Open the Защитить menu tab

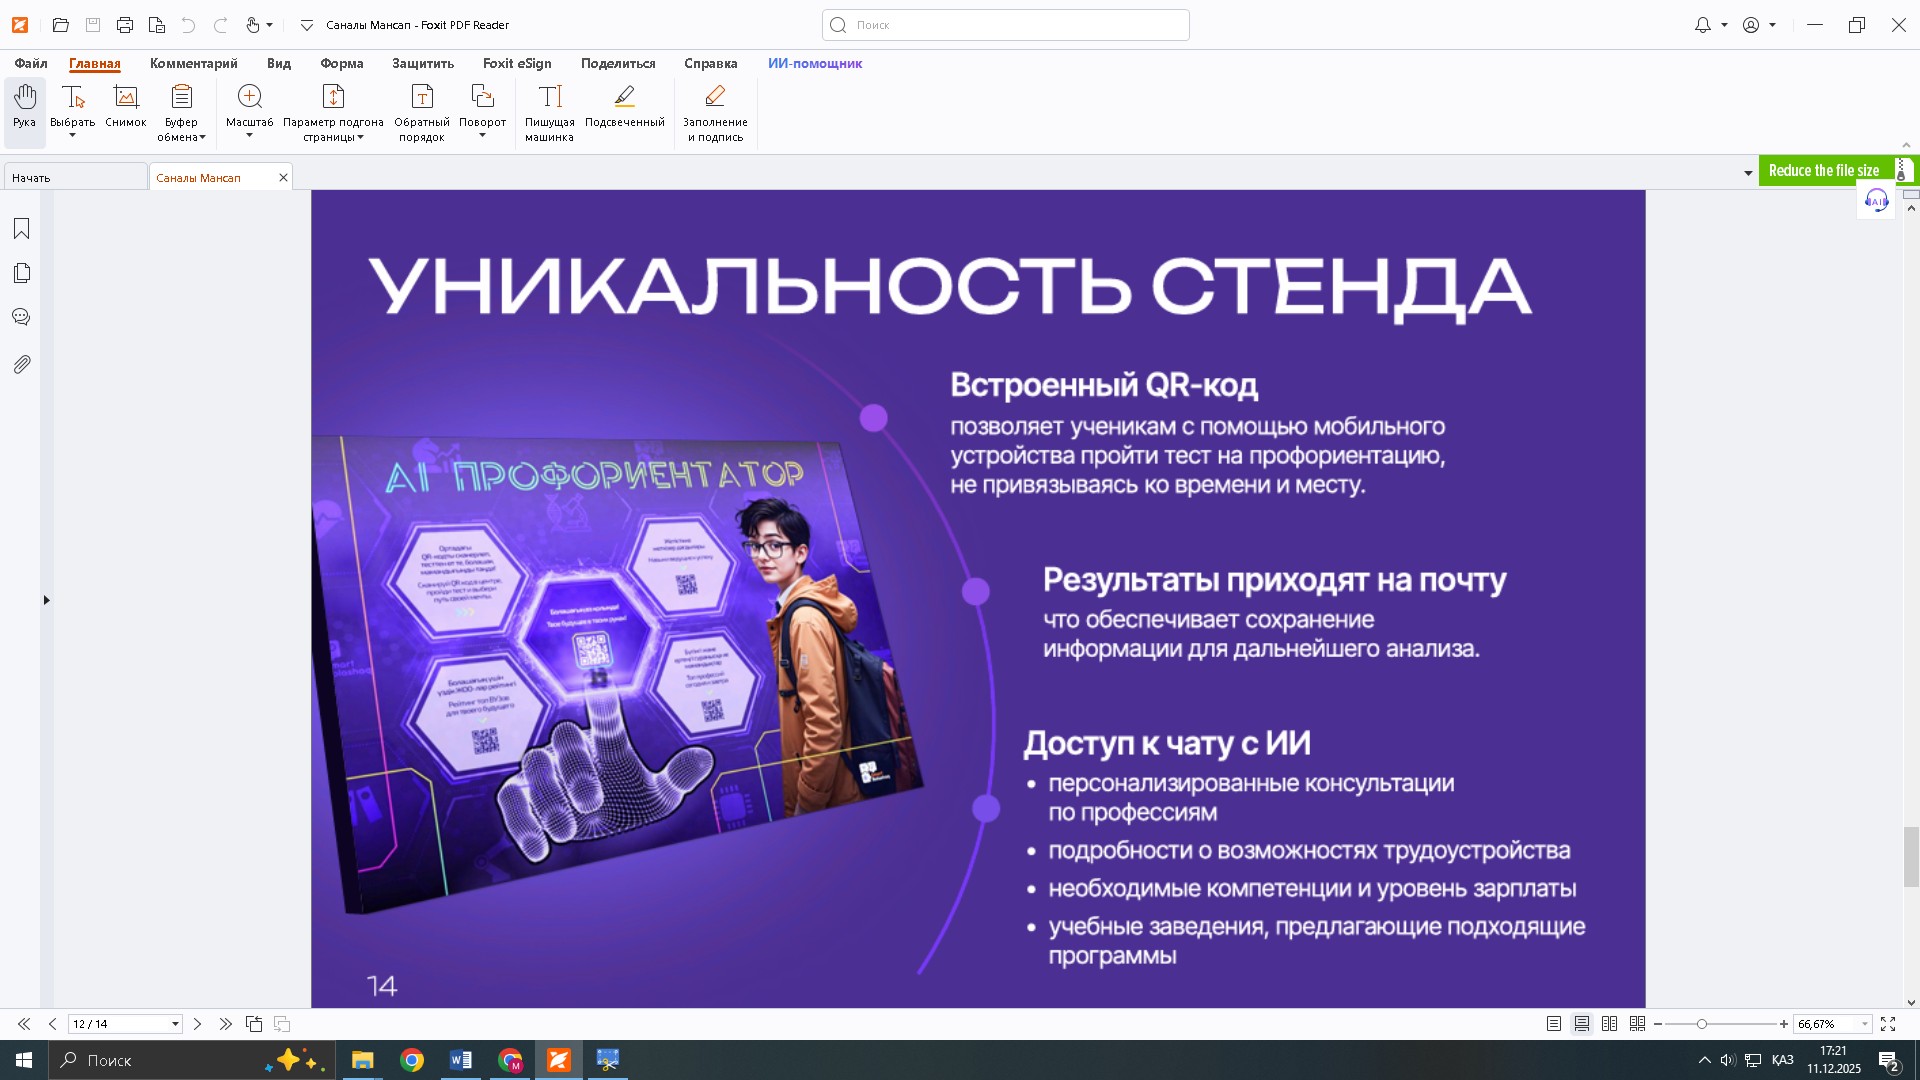click(422, 63)
